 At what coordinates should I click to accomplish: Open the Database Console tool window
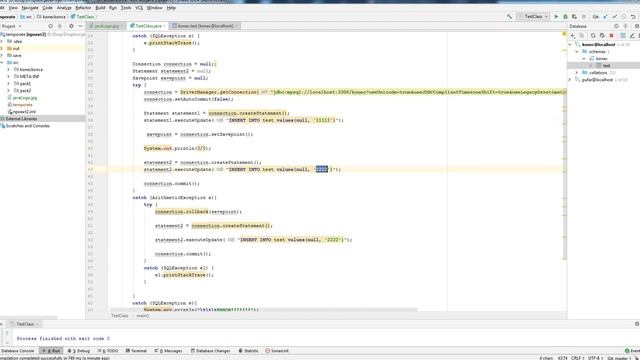click(x=18, y=351)
